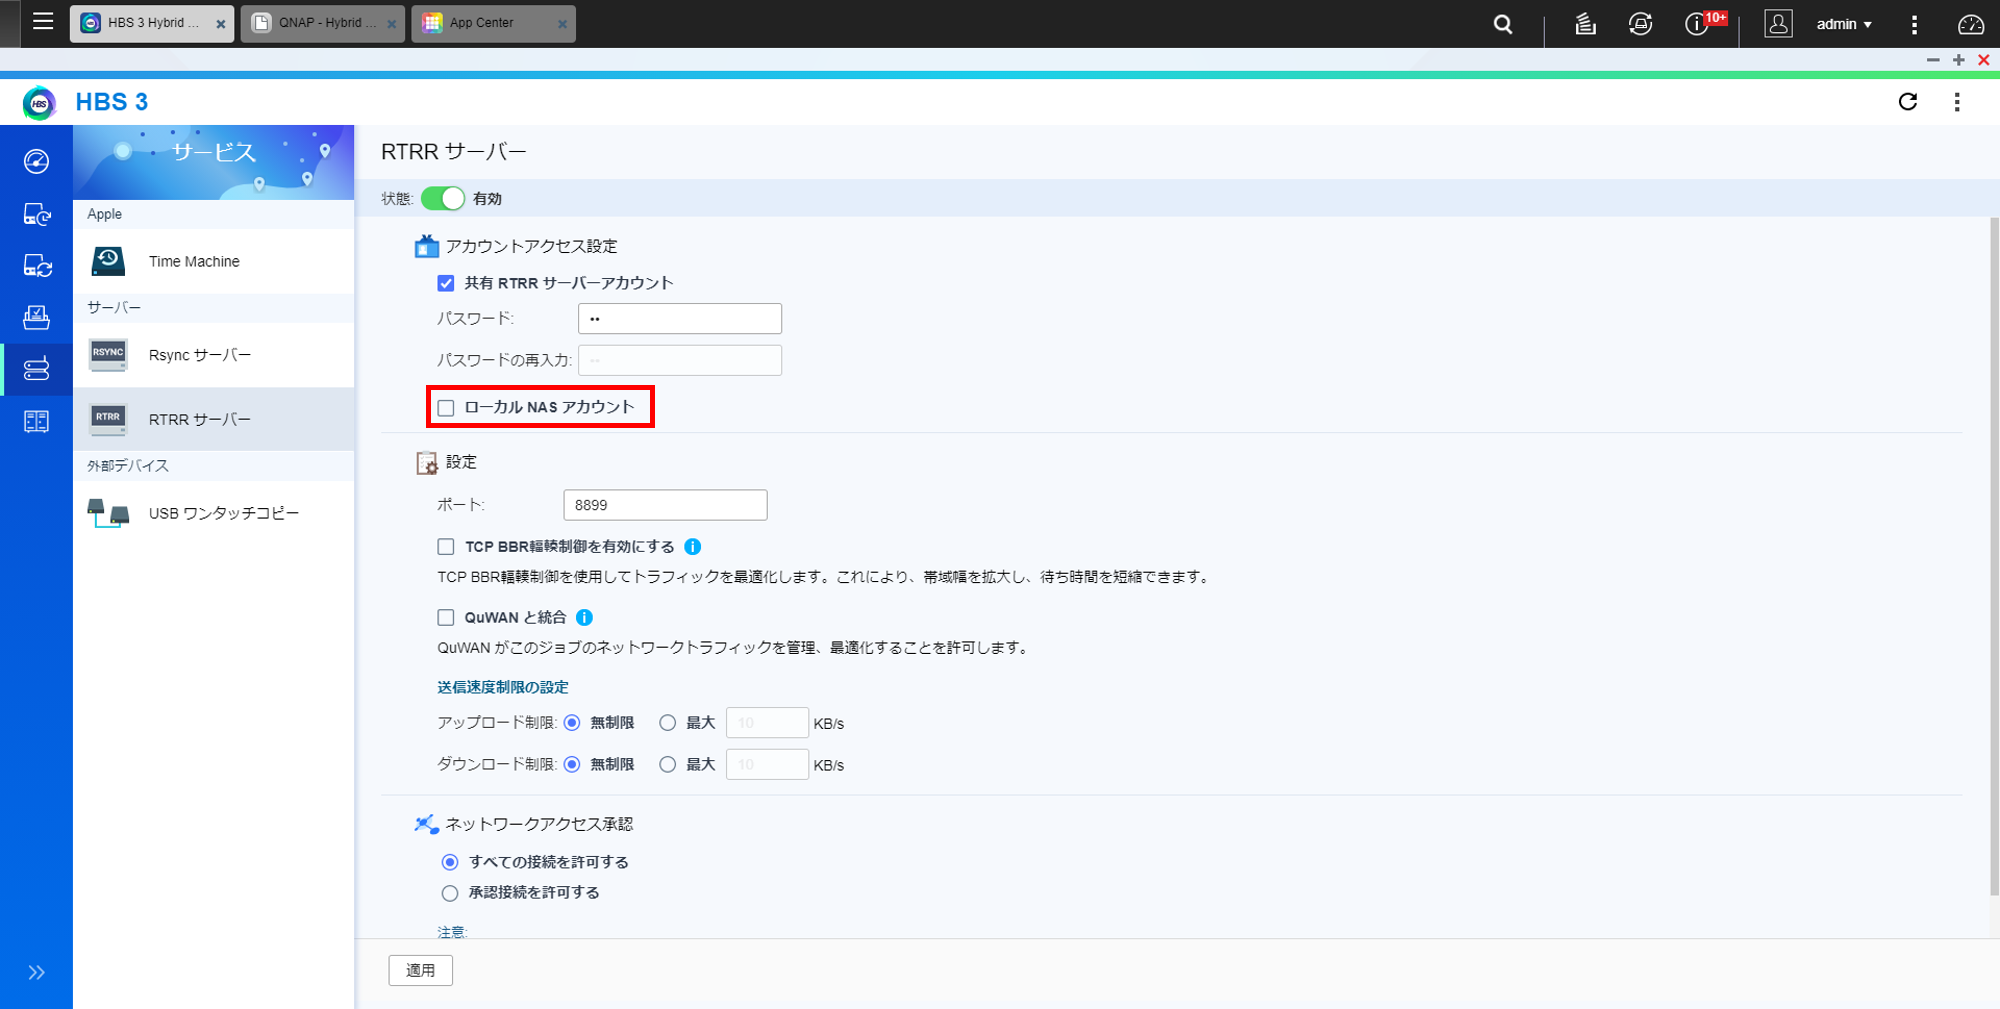Select すべての接続を許可する radio
Image resolution: width=2000 pixels, height=1009 pixels.
(450, 862)
